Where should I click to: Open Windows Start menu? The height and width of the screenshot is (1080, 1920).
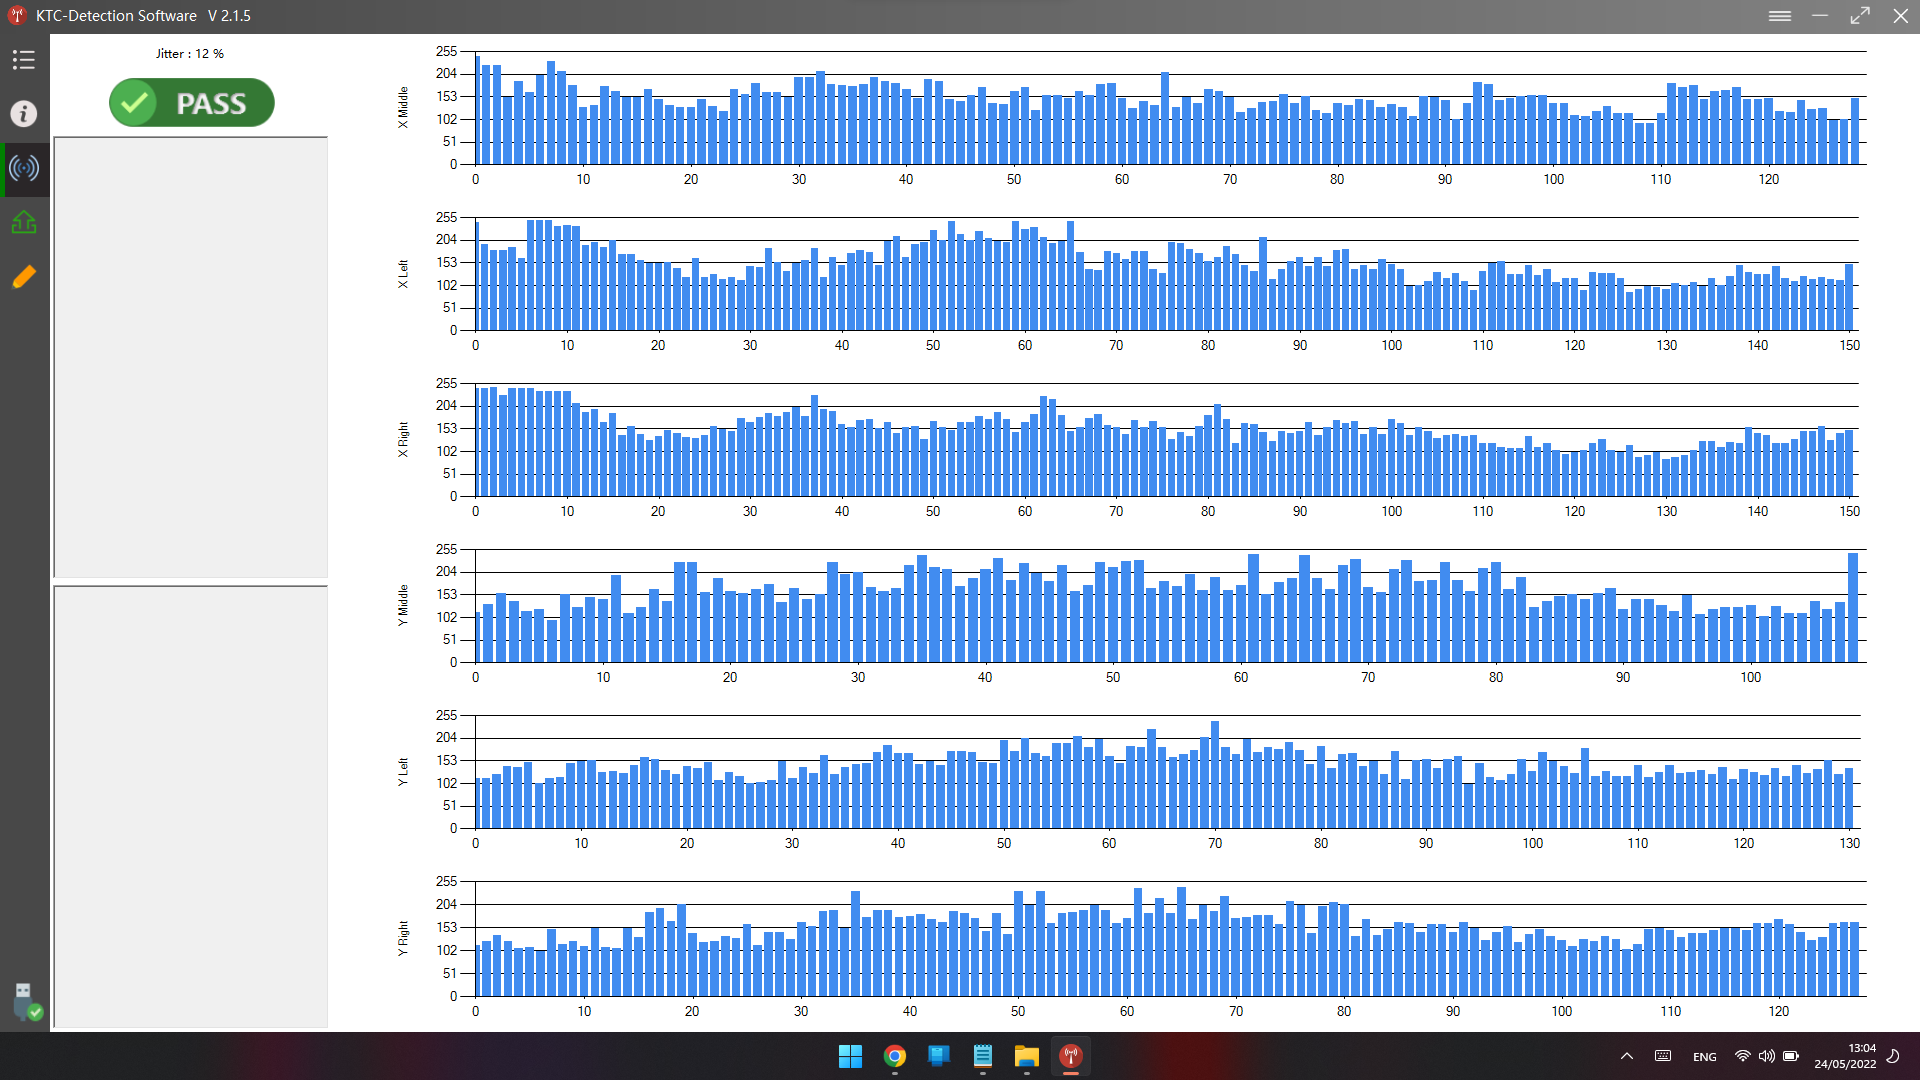(850, 1056)
